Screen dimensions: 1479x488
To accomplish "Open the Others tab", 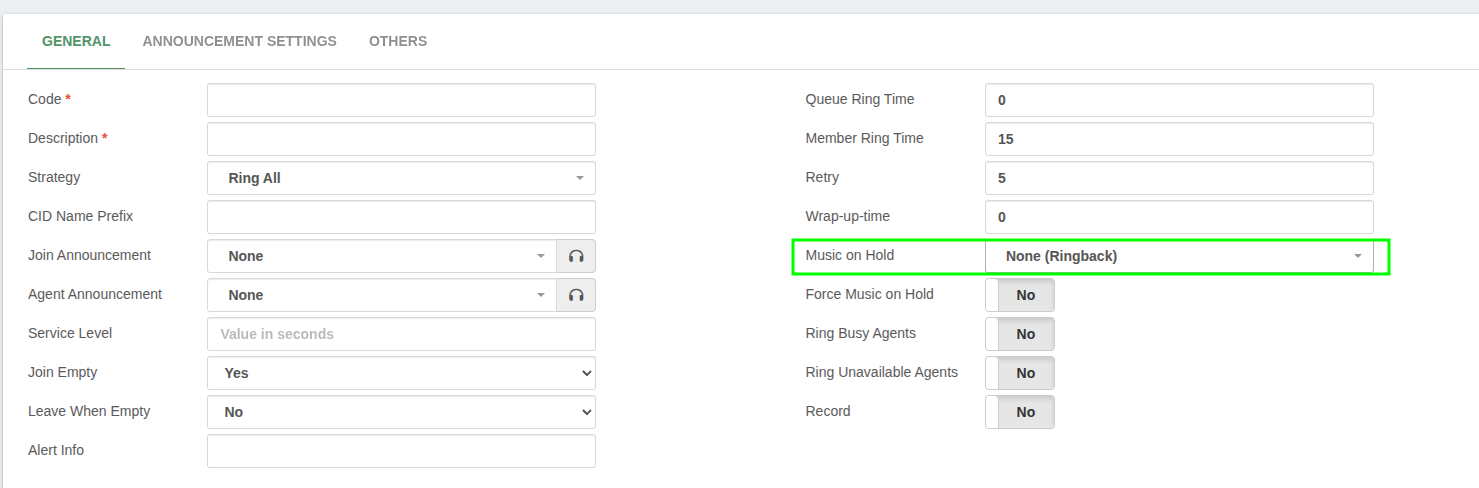I will 398,41.
